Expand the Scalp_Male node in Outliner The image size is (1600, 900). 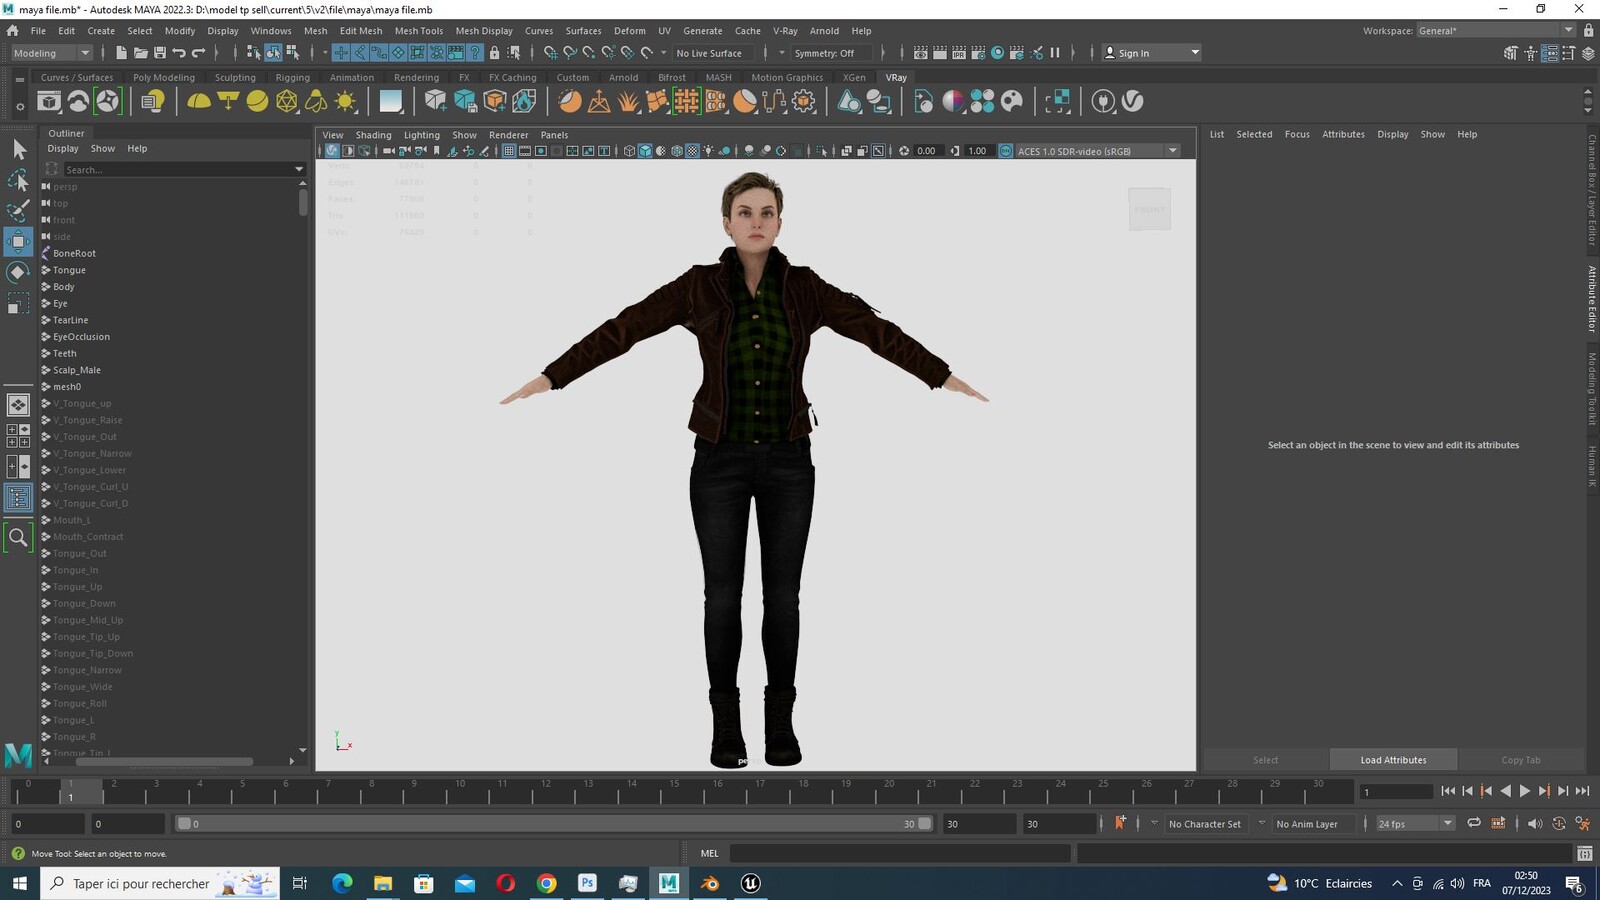coord(46,370)
